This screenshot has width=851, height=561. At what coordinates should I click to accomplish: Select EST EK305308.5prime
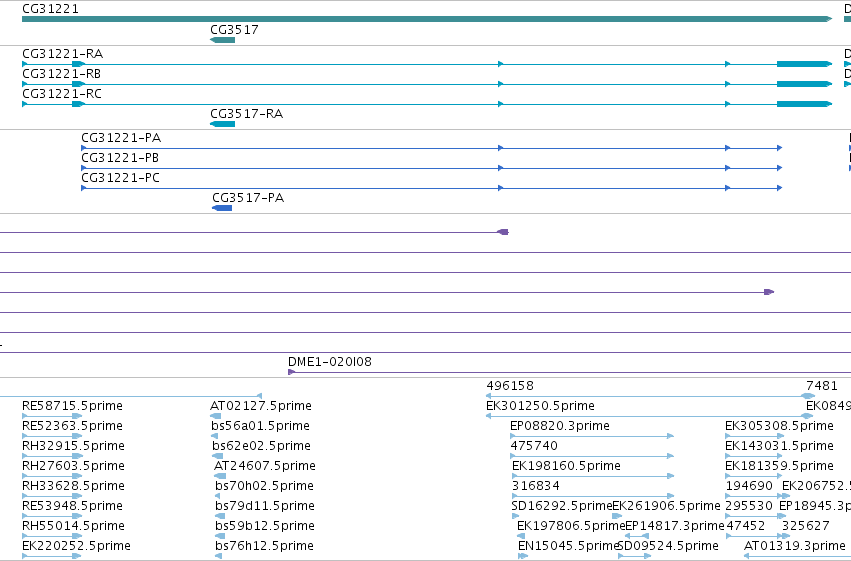[779, 426]
